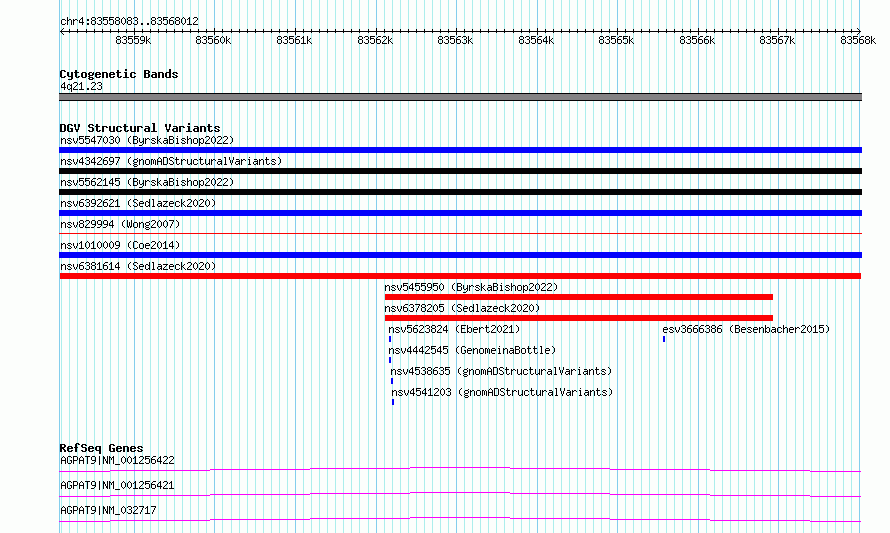Click the nsv5562145 (ByrskaBishop2022) black bar
Screen dimensions: 890x533
click(x=460, y=192)
